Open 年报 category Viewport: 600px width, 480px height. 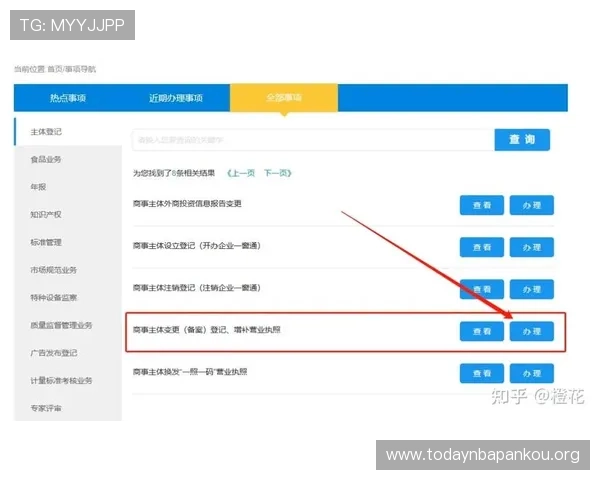(x=38, y=187)
